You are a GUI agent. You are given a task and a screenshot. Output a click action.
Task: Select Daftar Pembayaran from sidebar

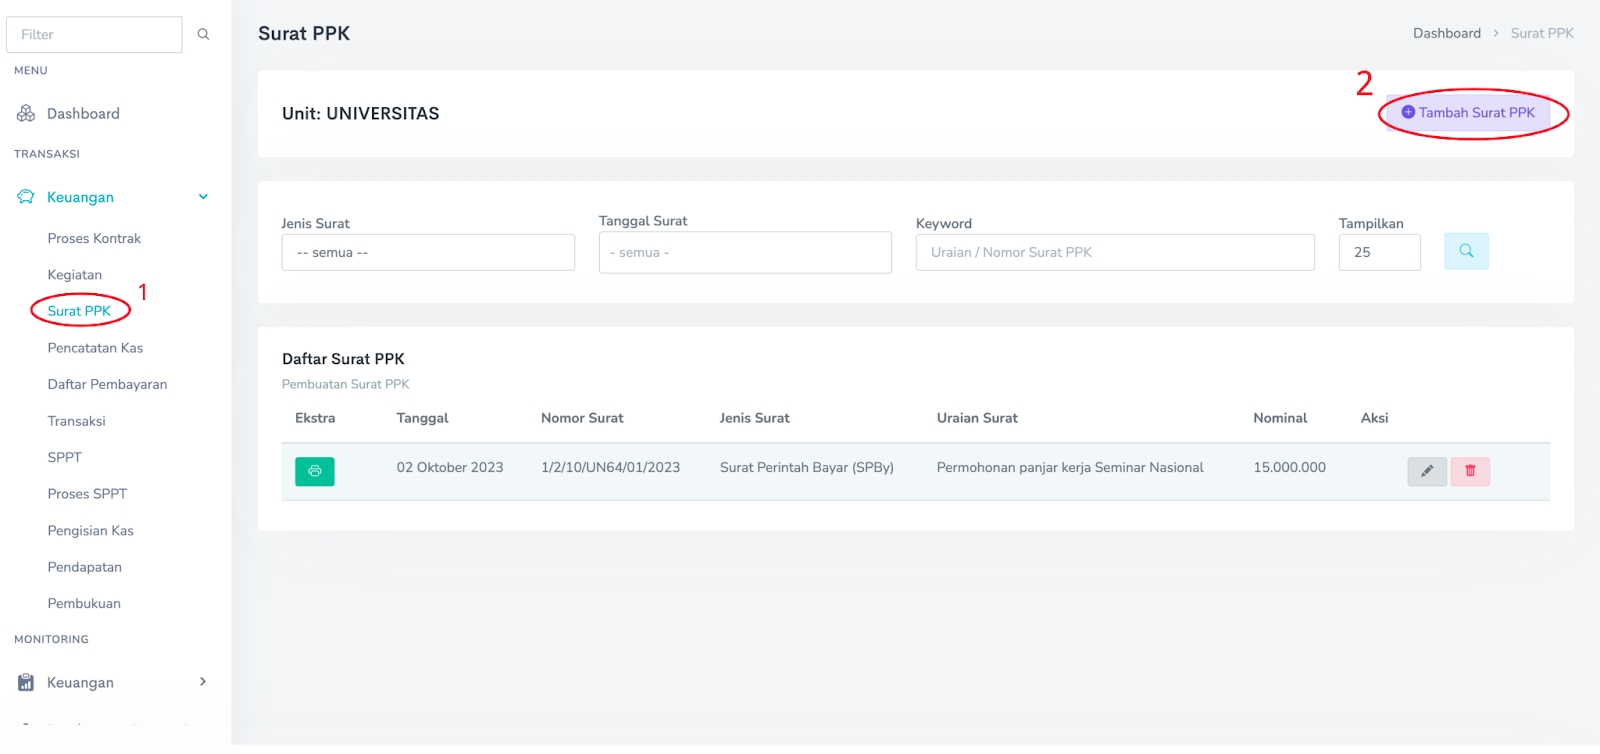107,384
